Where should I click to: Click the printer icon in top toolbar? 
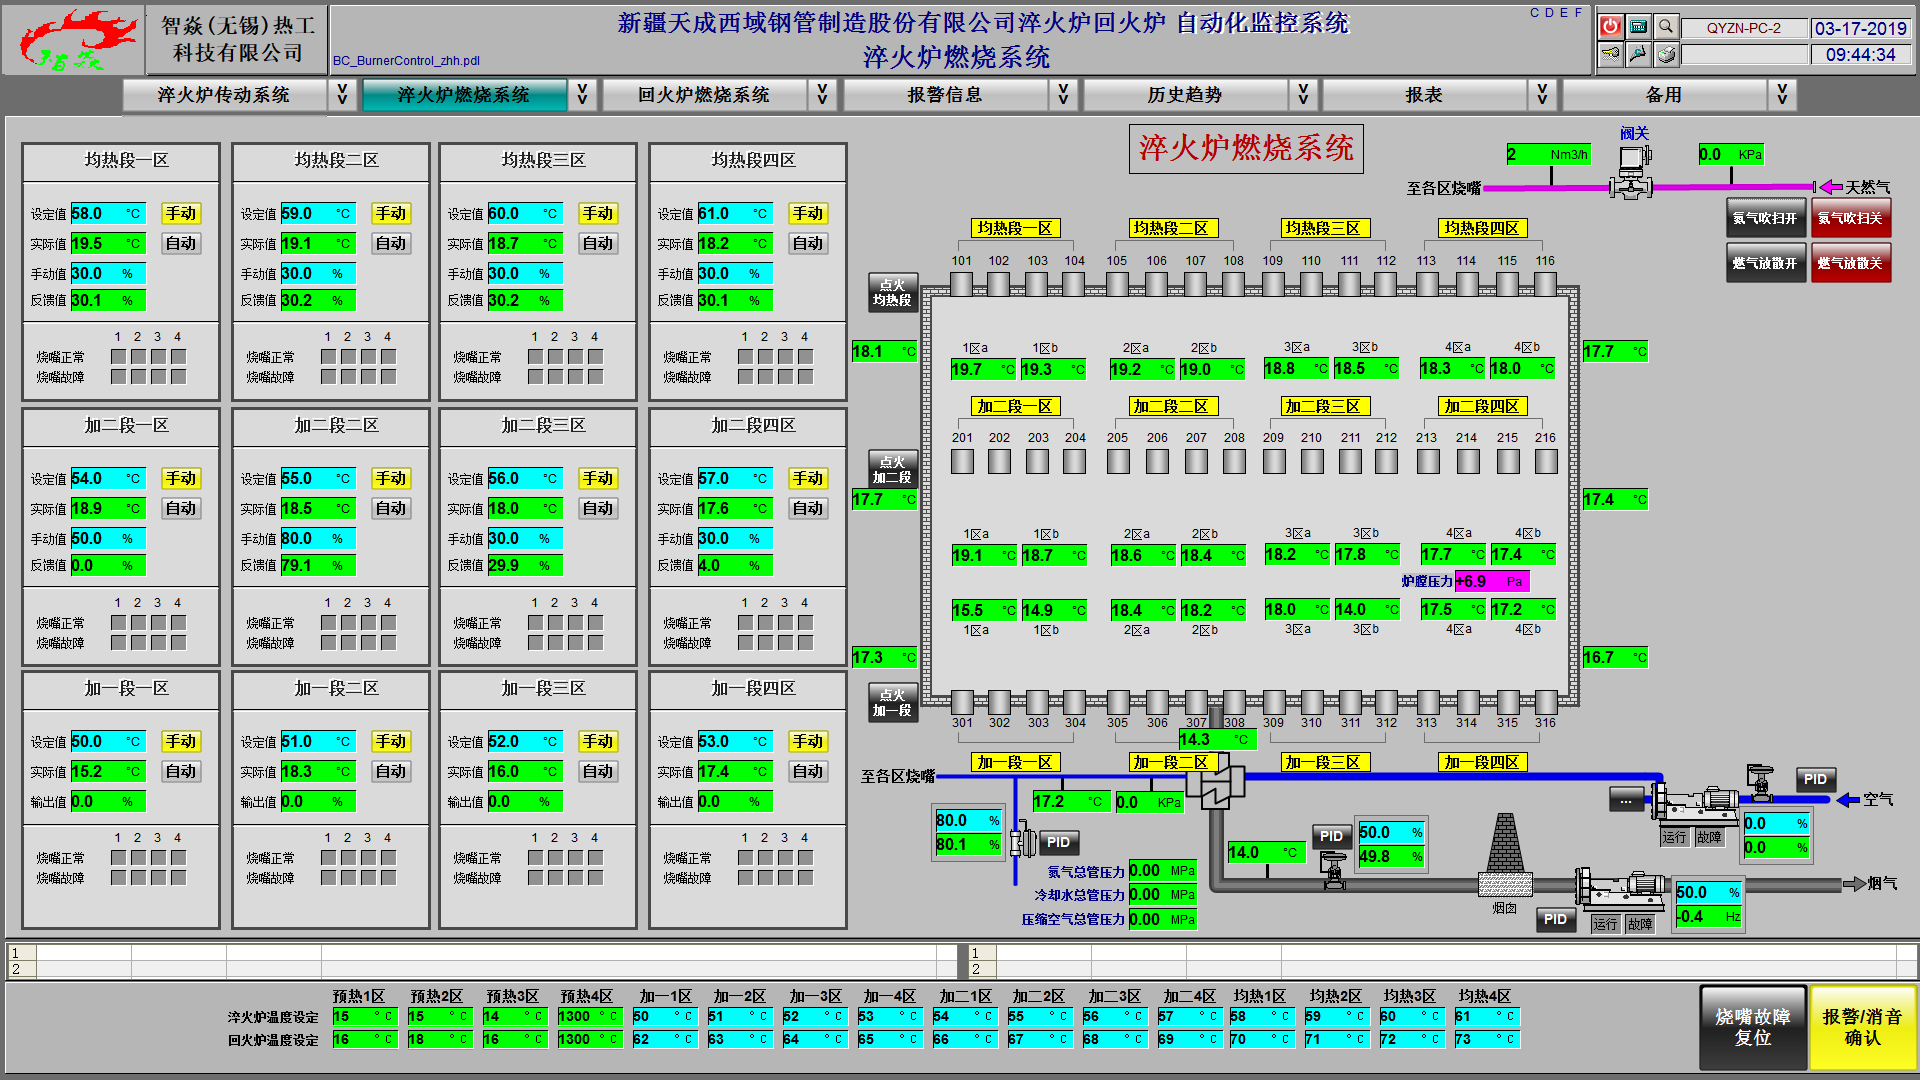[x=1666, y=54]
